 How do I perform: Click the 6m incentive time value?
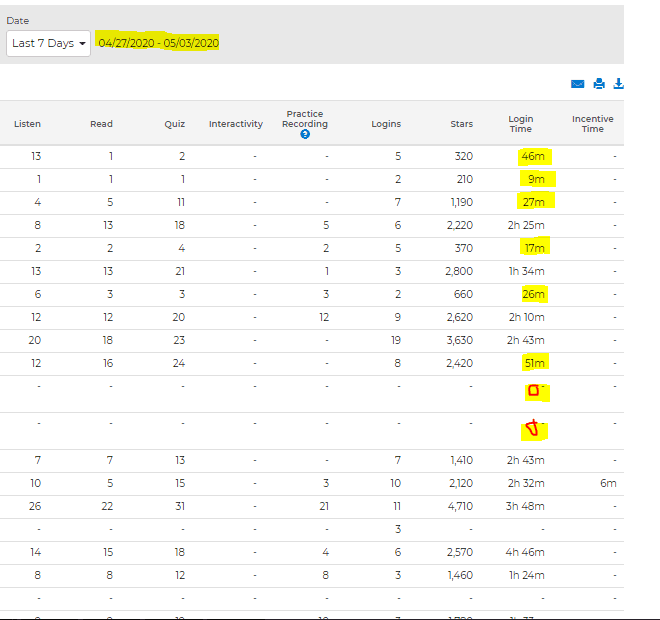coord(608,483)
